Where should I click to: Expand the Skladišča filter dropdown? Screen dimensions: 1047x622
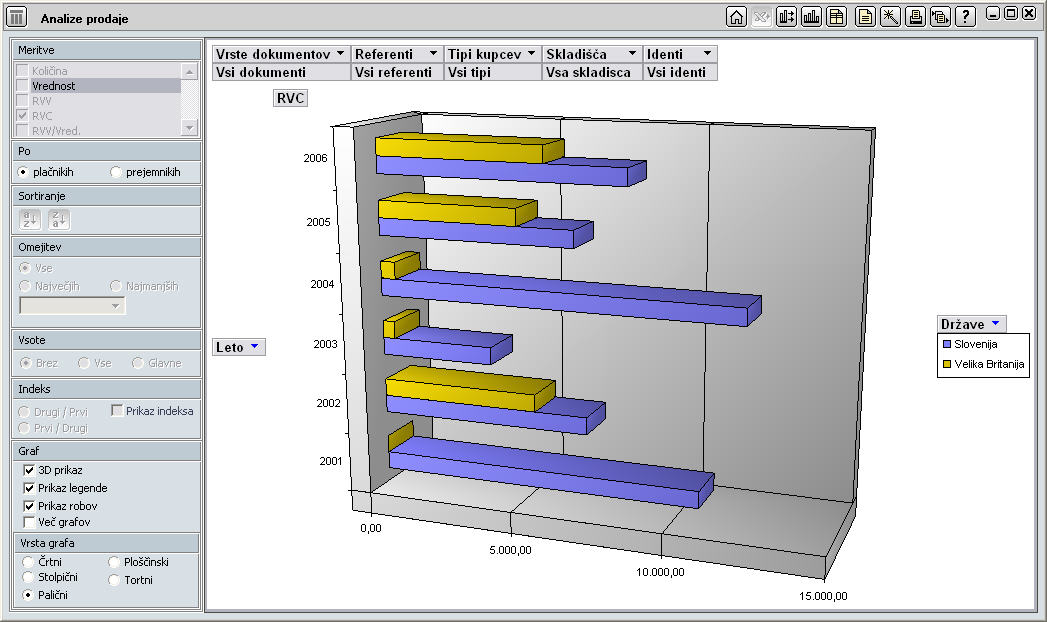click(632, 54)
